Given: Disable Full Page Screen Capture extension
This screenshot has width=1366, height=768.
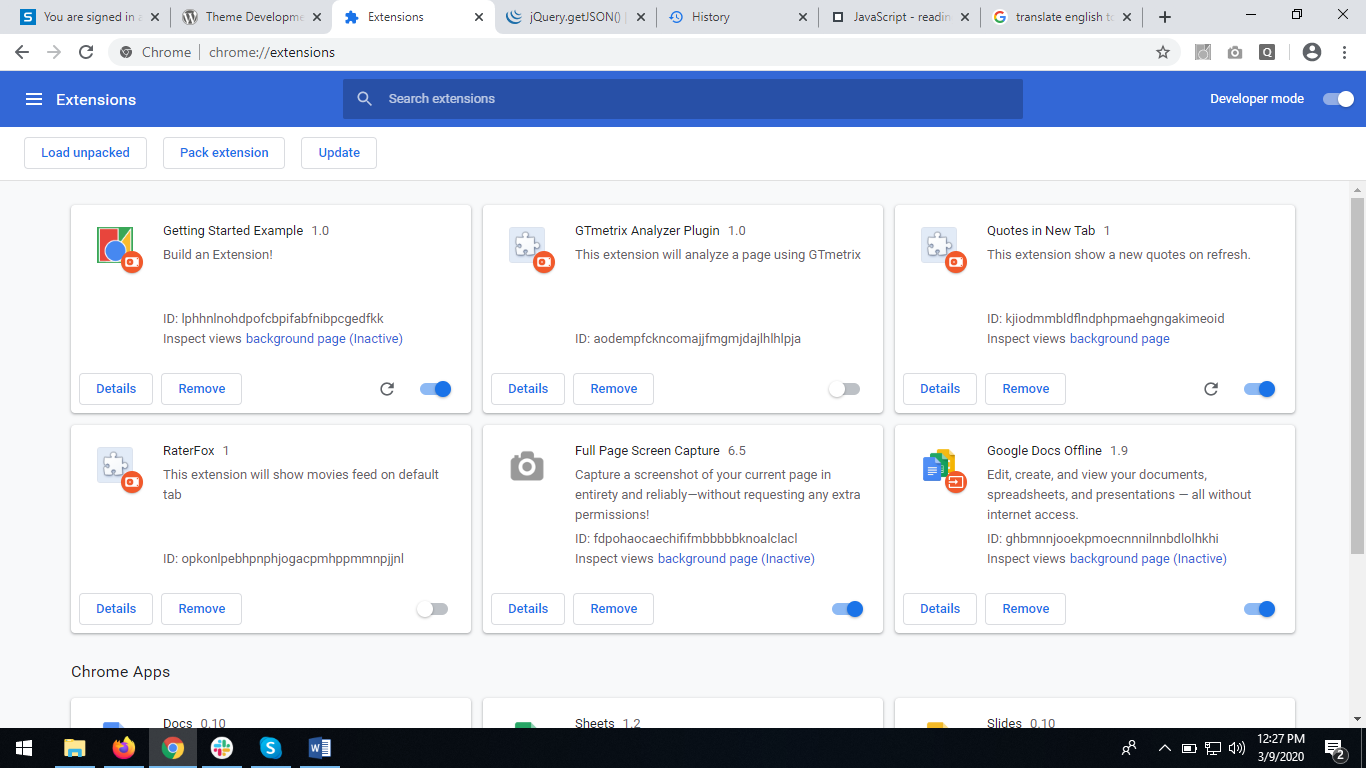Looking at the screenshot, I should tap(848, 609).
